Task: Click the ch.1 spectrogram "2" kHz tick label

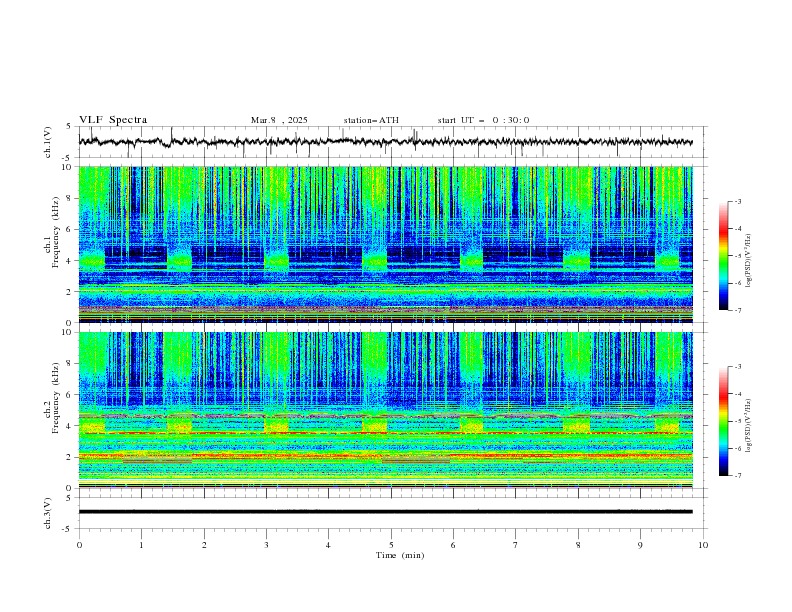Action: click(70, 292)
